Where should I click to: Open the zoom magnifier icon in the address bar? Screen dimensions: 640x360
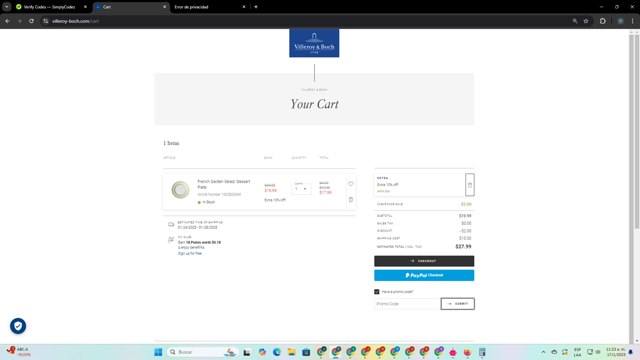pyautogui.click(x=575, y=21)
